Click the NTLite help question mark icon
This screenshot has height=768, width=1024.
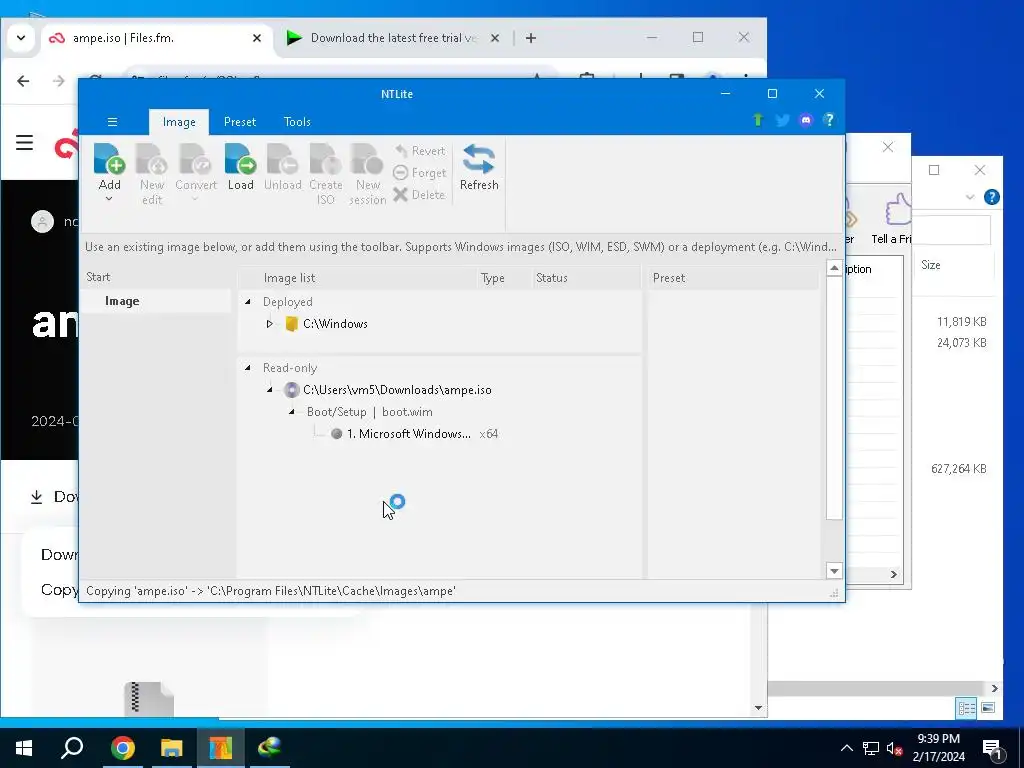[829, 120]
